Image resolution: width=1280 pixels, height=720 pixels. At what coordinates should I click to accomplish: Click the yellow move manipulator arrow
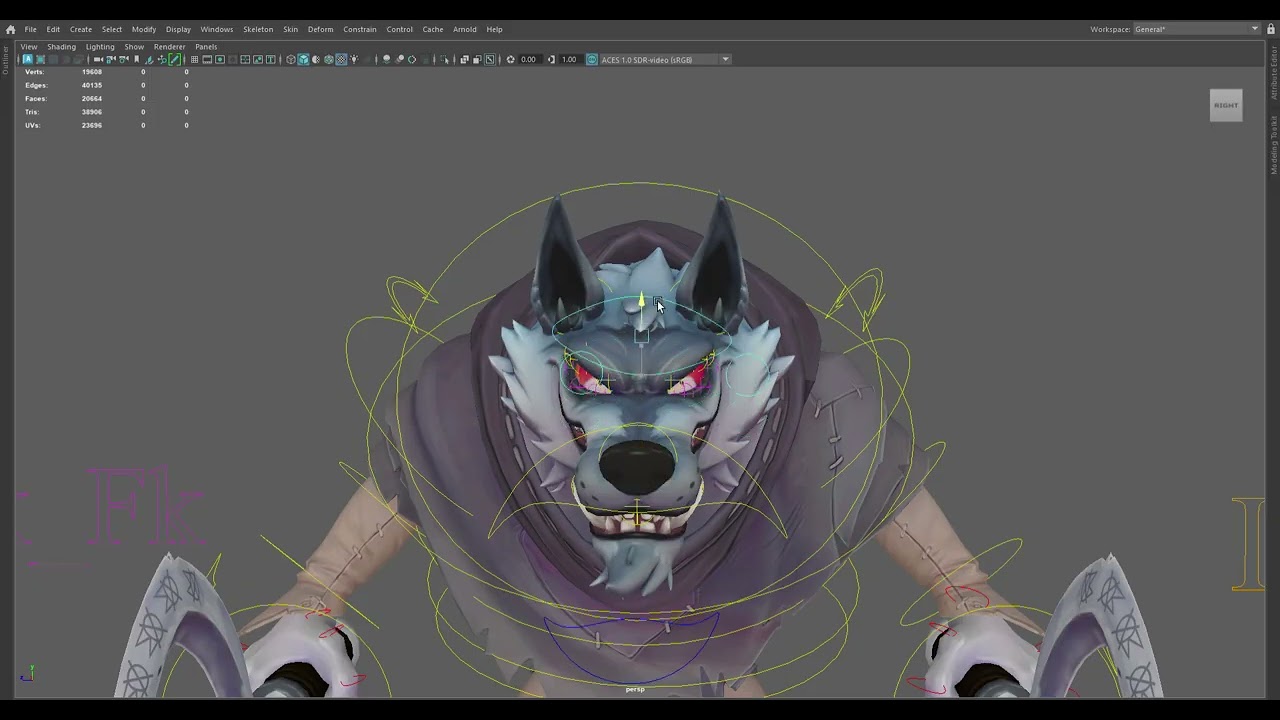click(642, 299)
